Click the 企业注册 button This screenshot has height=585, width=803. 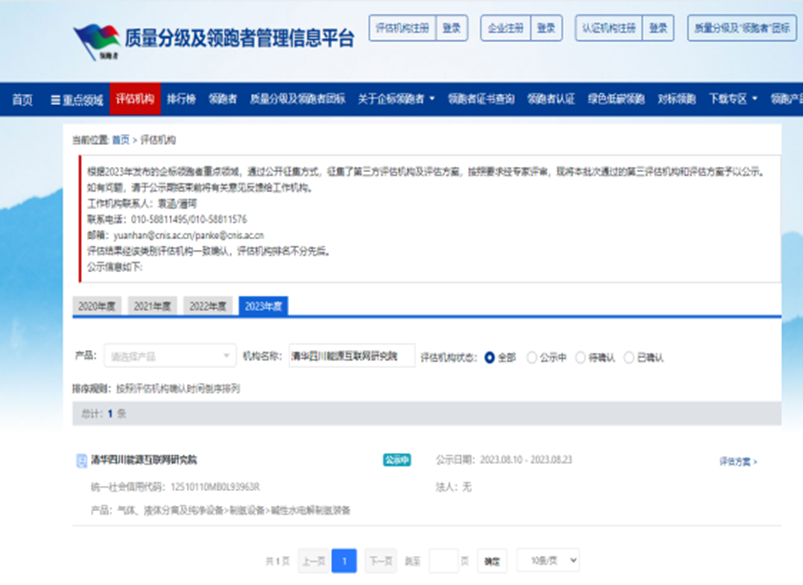(x=505, y=28)
